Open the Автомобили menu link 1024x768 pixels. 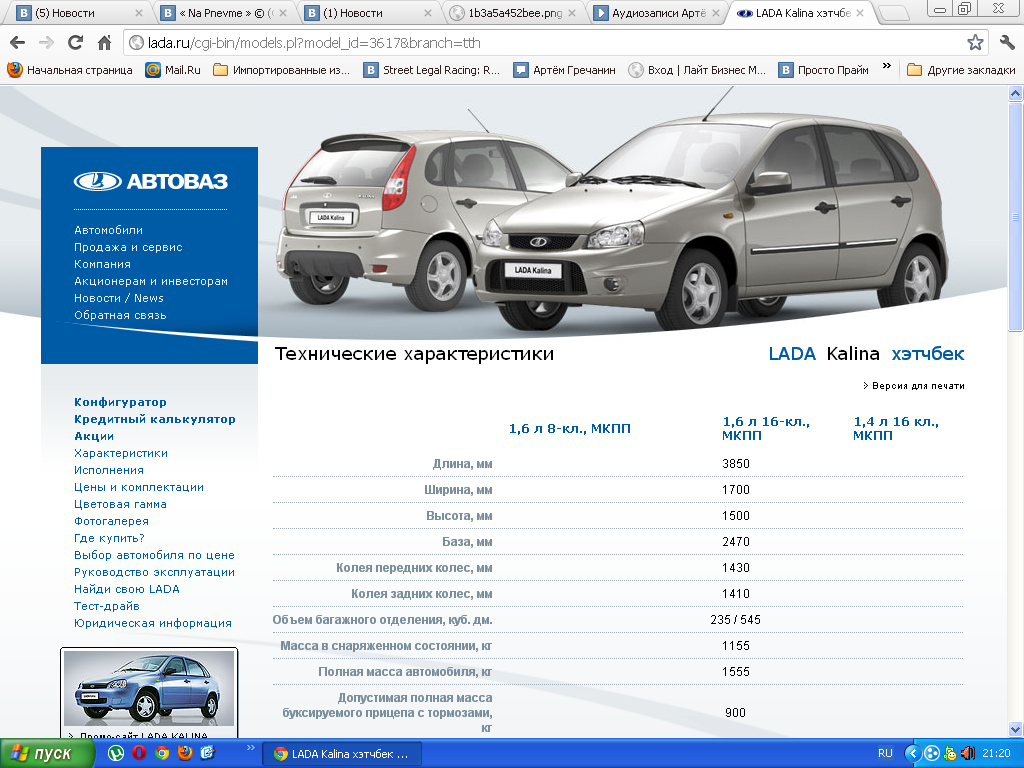click(108, 230)
